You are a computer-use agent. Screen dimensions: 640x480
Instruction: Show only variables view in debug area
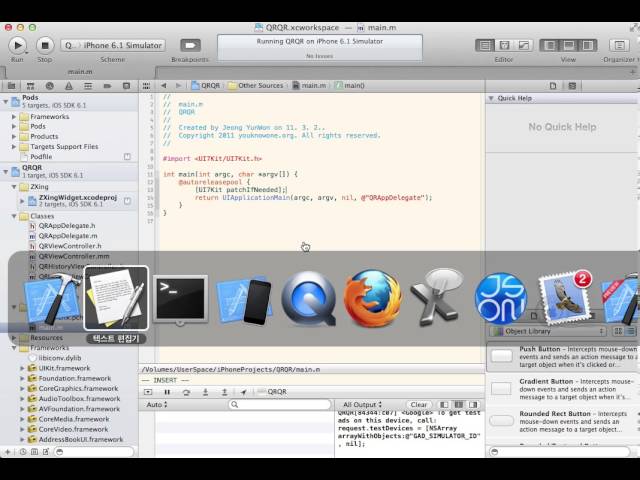444,405
